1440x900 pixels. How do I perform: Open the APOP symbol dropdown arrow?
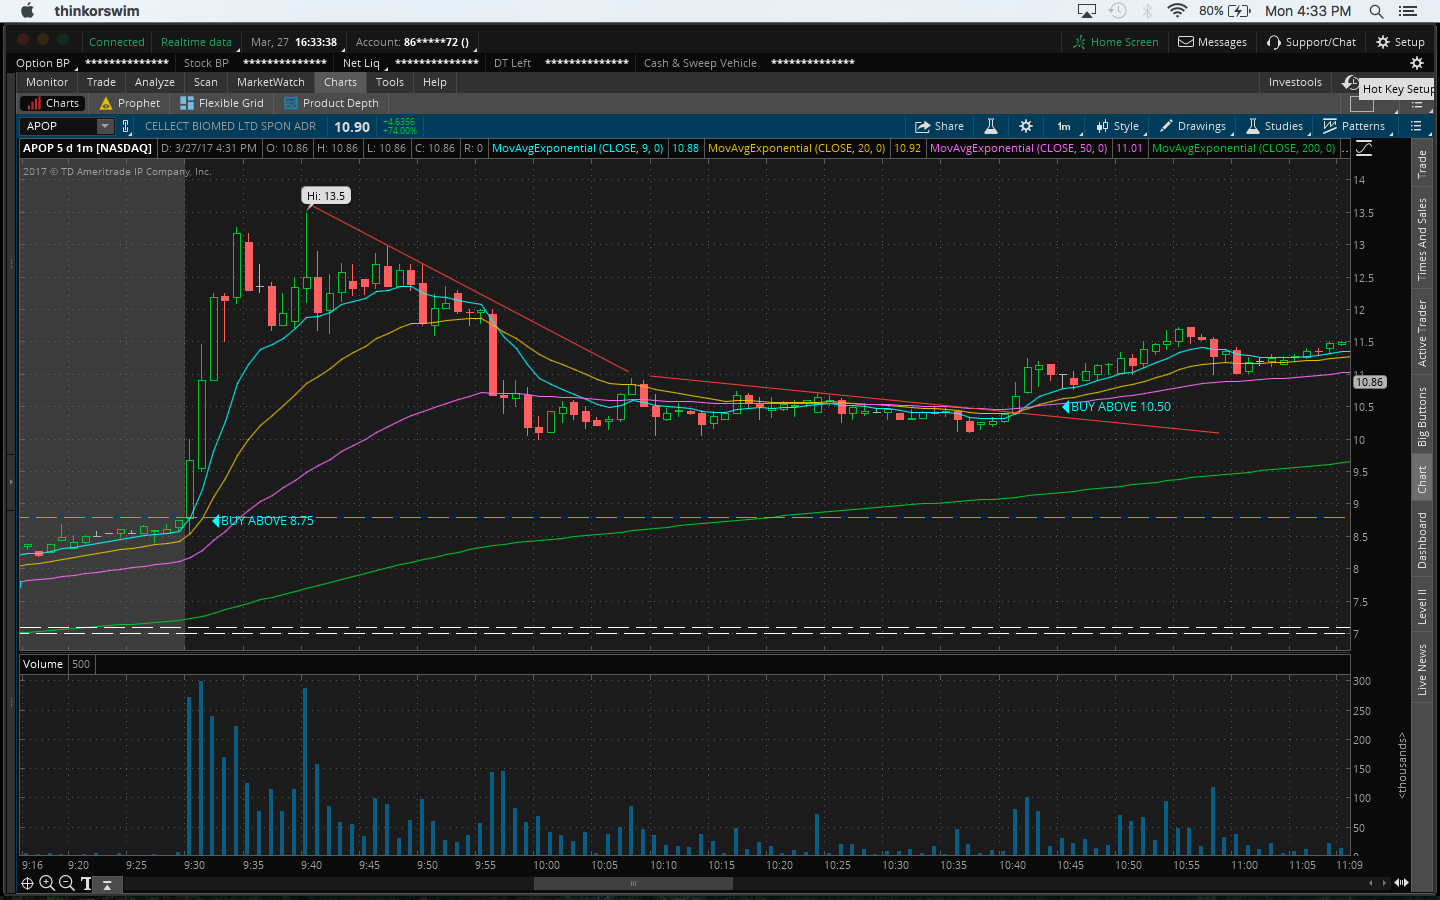point(104,126)
